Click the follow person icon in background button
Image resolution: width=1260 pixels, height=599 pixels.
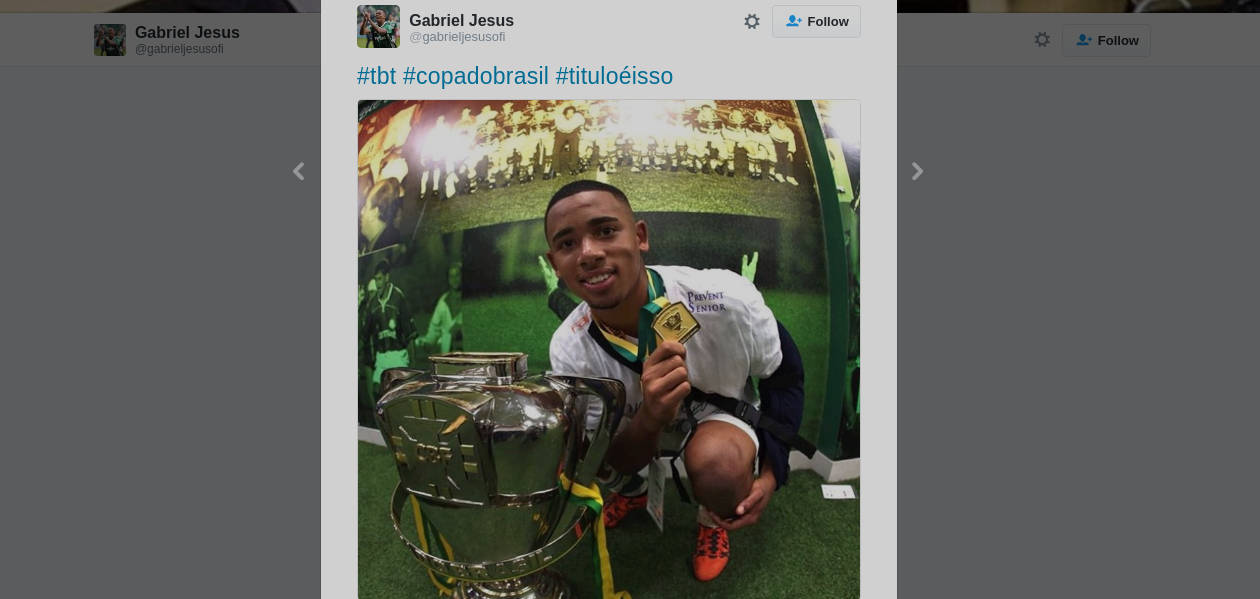pyautogui.click(x=1083, y=40)
